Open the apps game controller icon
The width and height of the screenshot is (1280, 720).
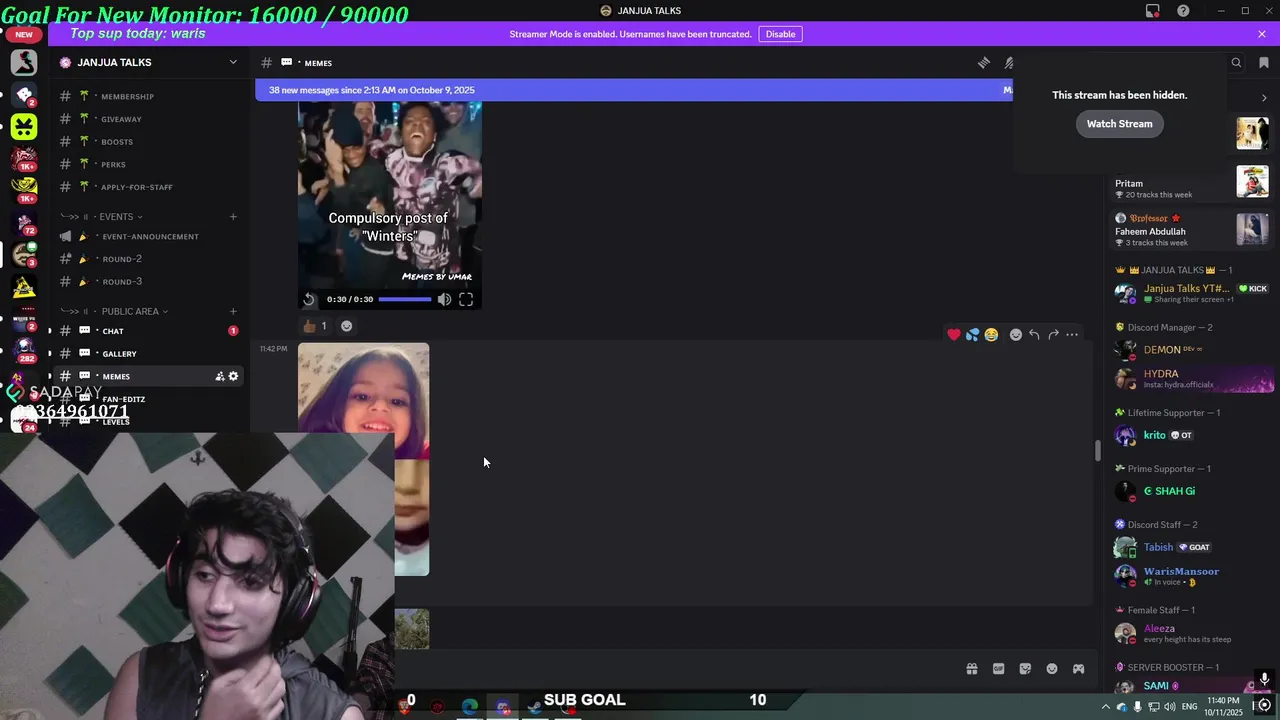(x=1079, y=669)
